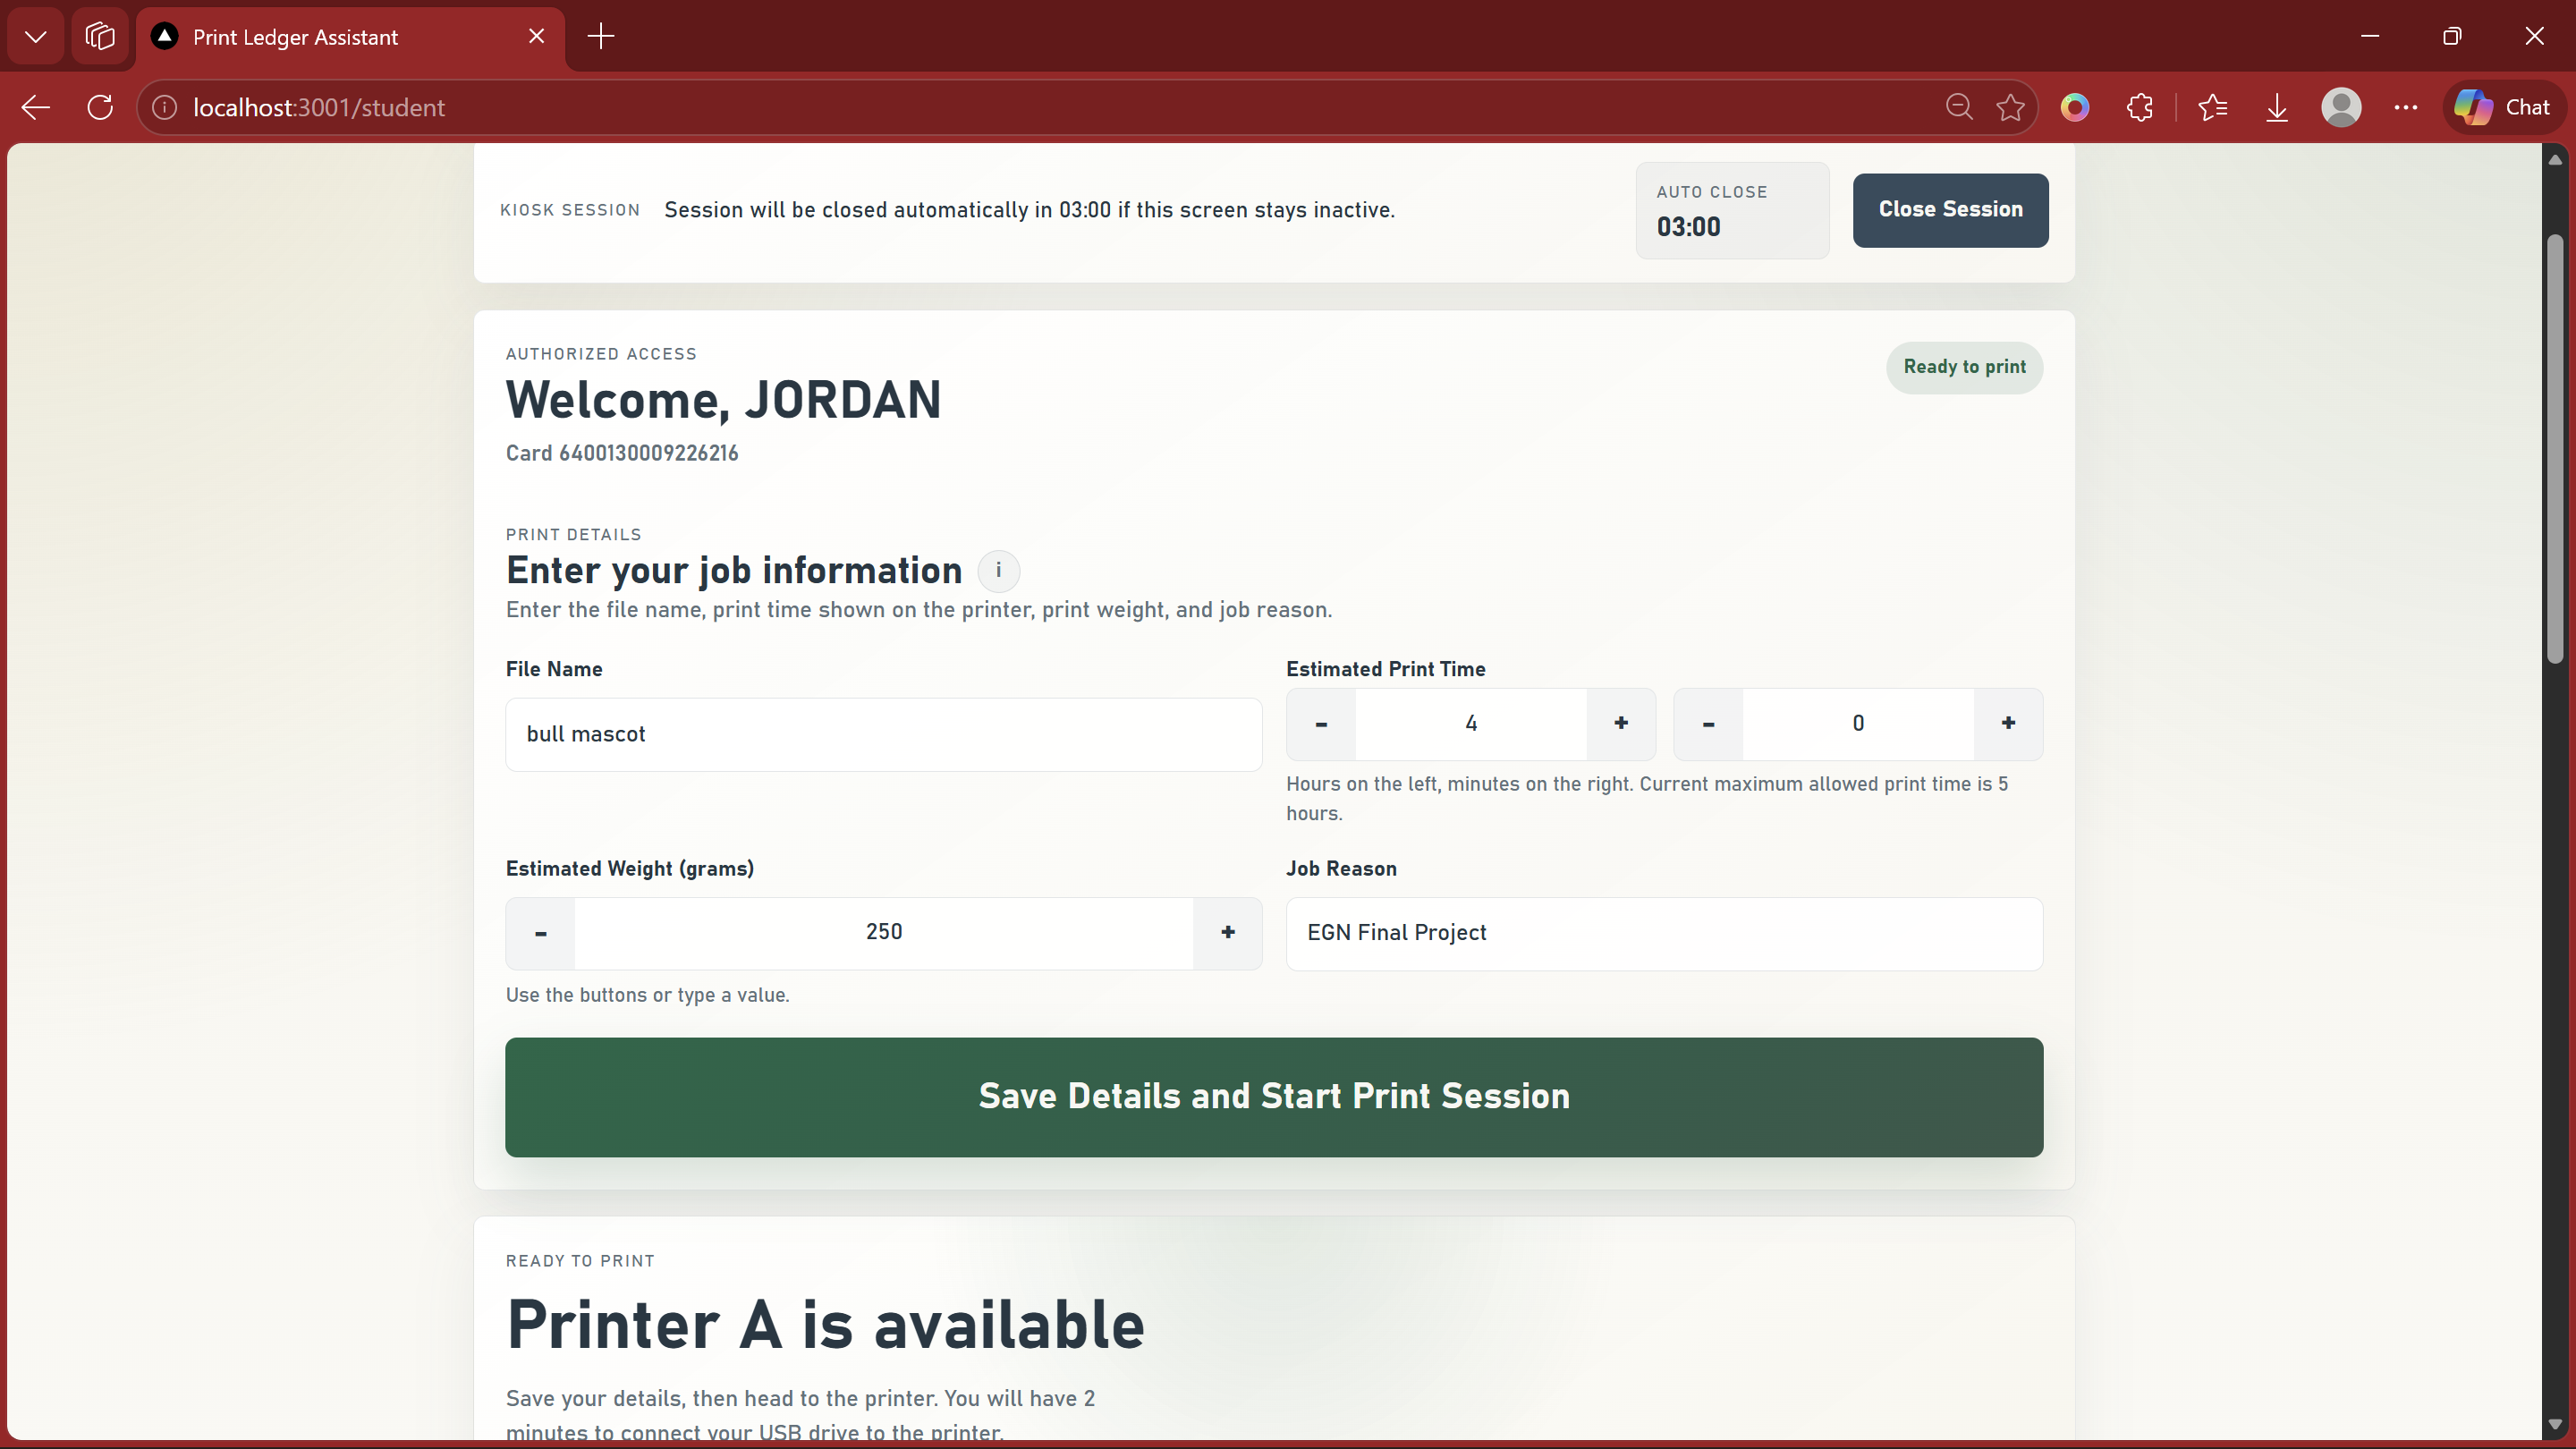Image resolution: width=2576 pixels, height=1449 pixels.
Task: Open downloads icon in toolbar
Action: tap(2277, 107)
